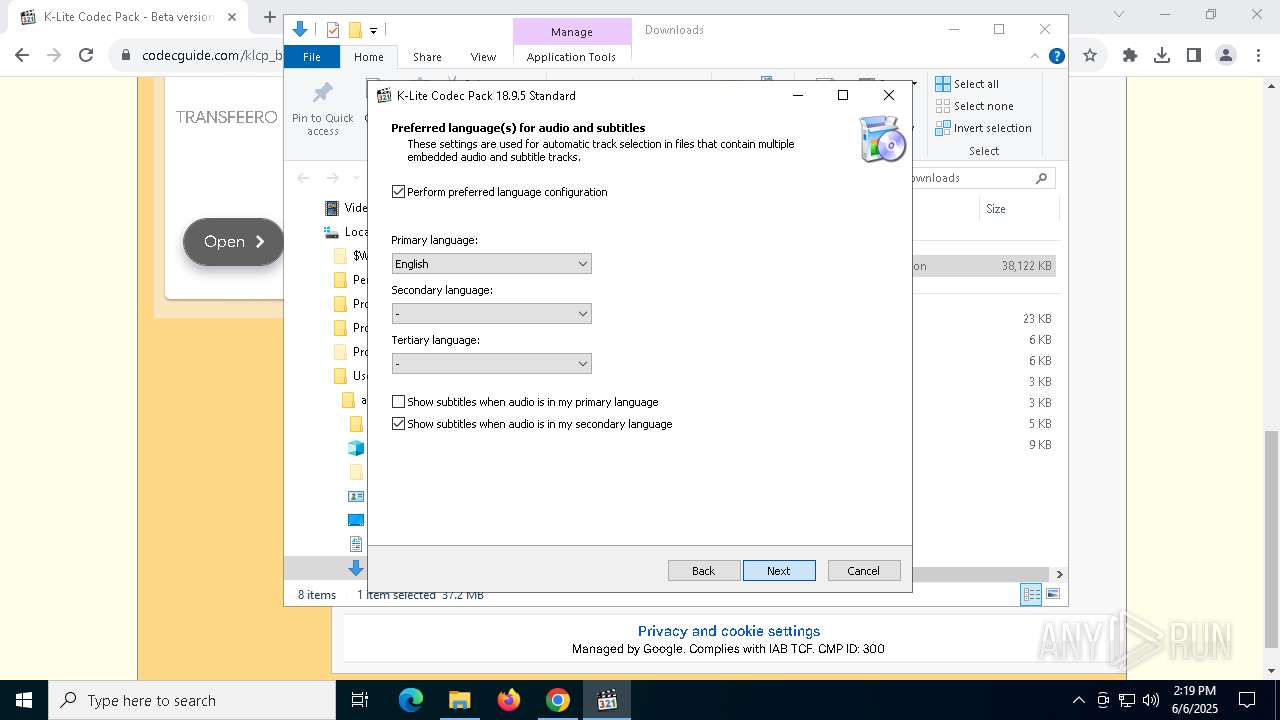Open Quick Access Toolbar dropdown arrow
Image resolution: width=1280 pixels, height=720 pixels.
[373, 31]
